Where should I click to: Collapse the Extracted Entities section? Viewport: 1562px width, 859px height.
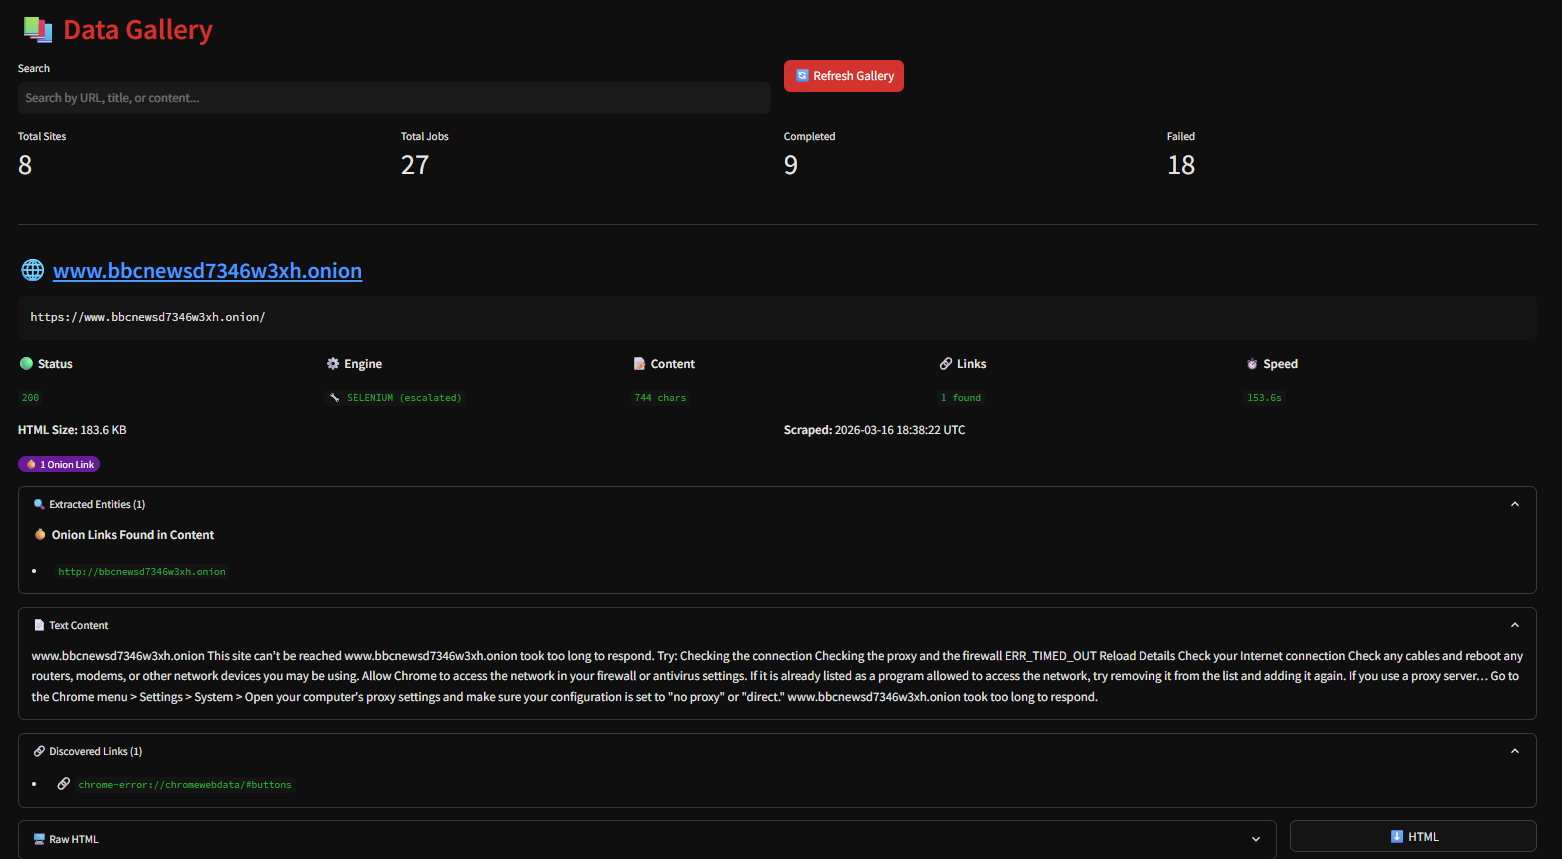1514,504
